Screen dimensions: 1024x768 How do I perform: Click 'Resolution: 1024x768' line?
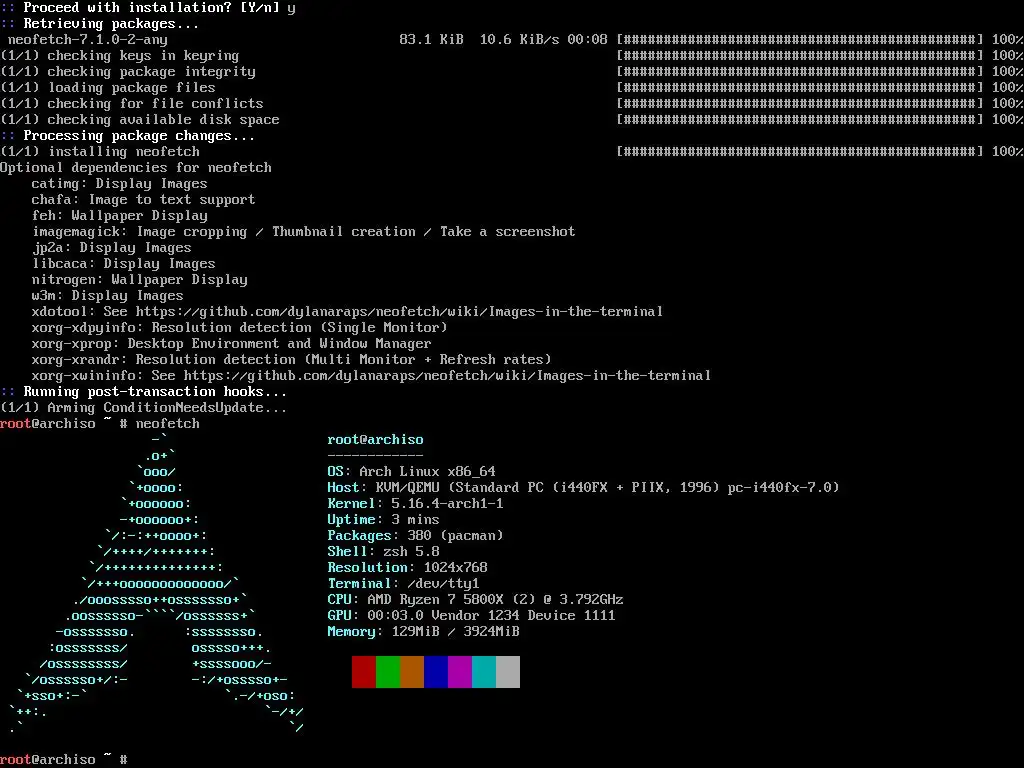click(x=408, y=568)
